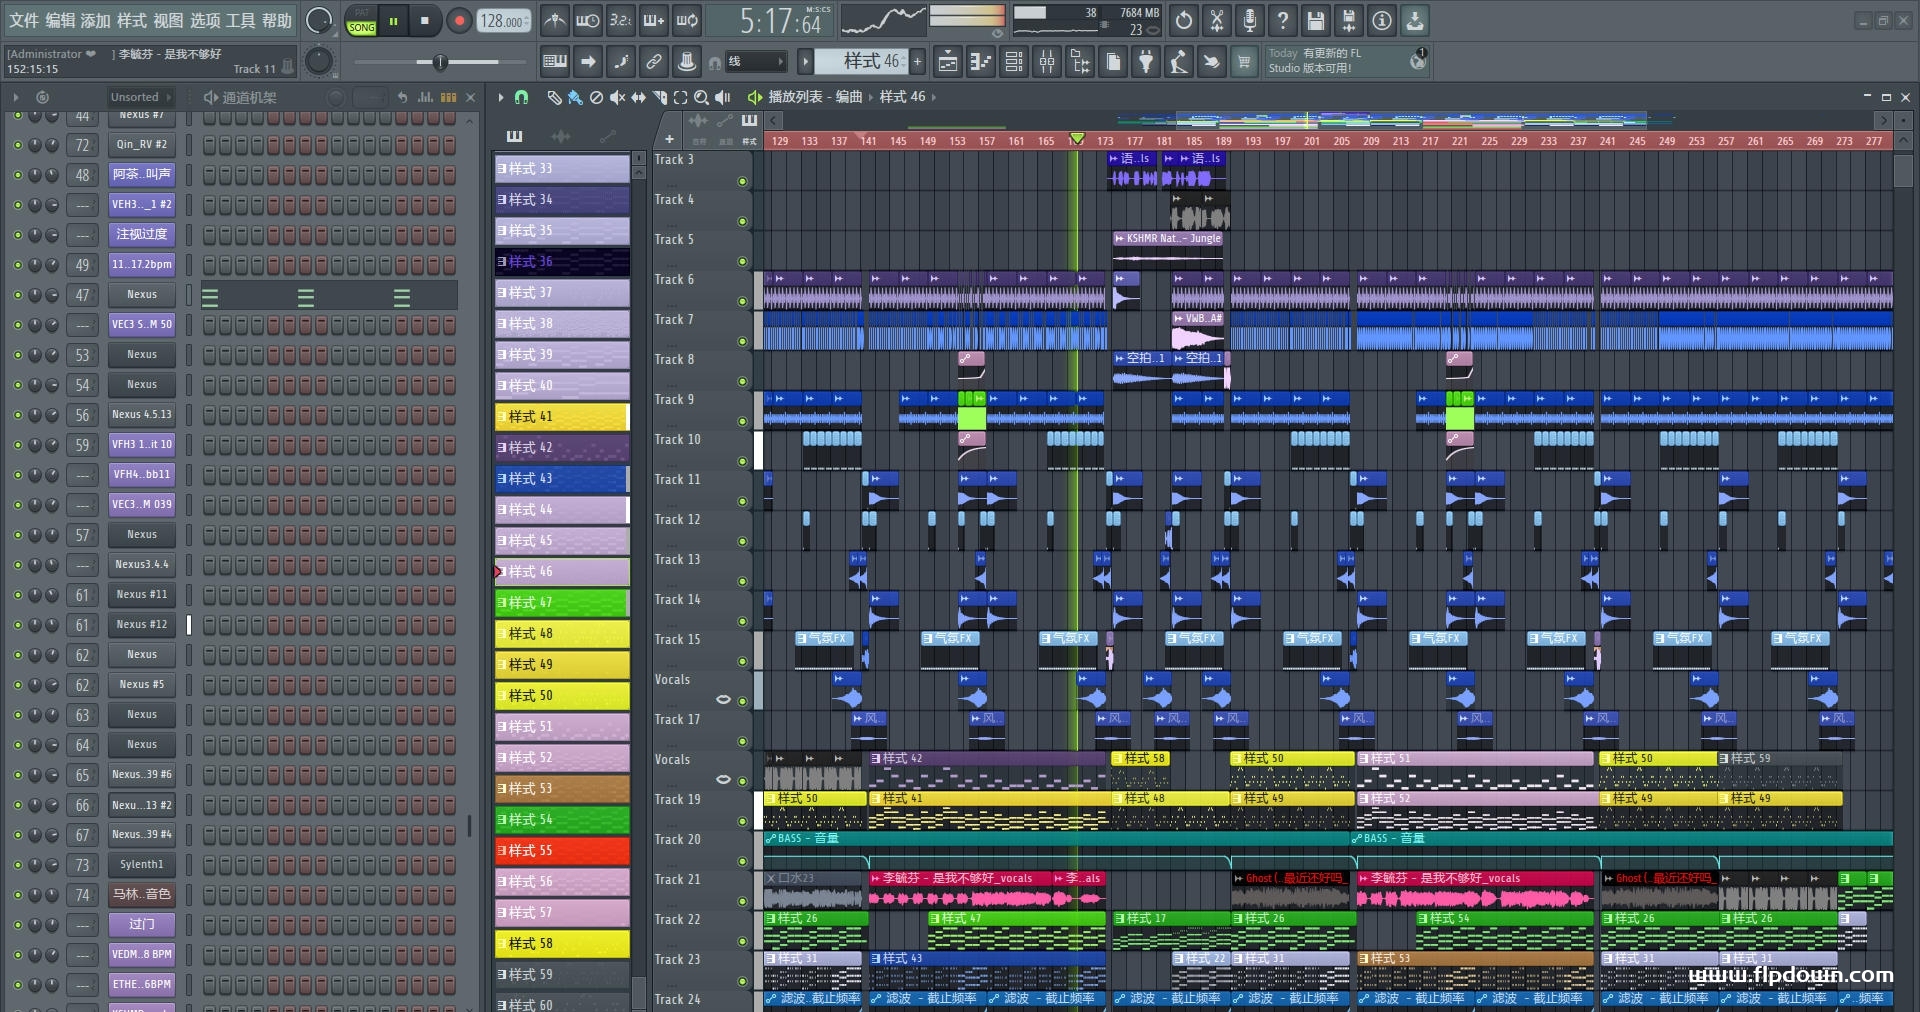1920x1012 pixels.
Task: Open the Unsorted channel filter dropdown
Action: click(x=140, y=97)
